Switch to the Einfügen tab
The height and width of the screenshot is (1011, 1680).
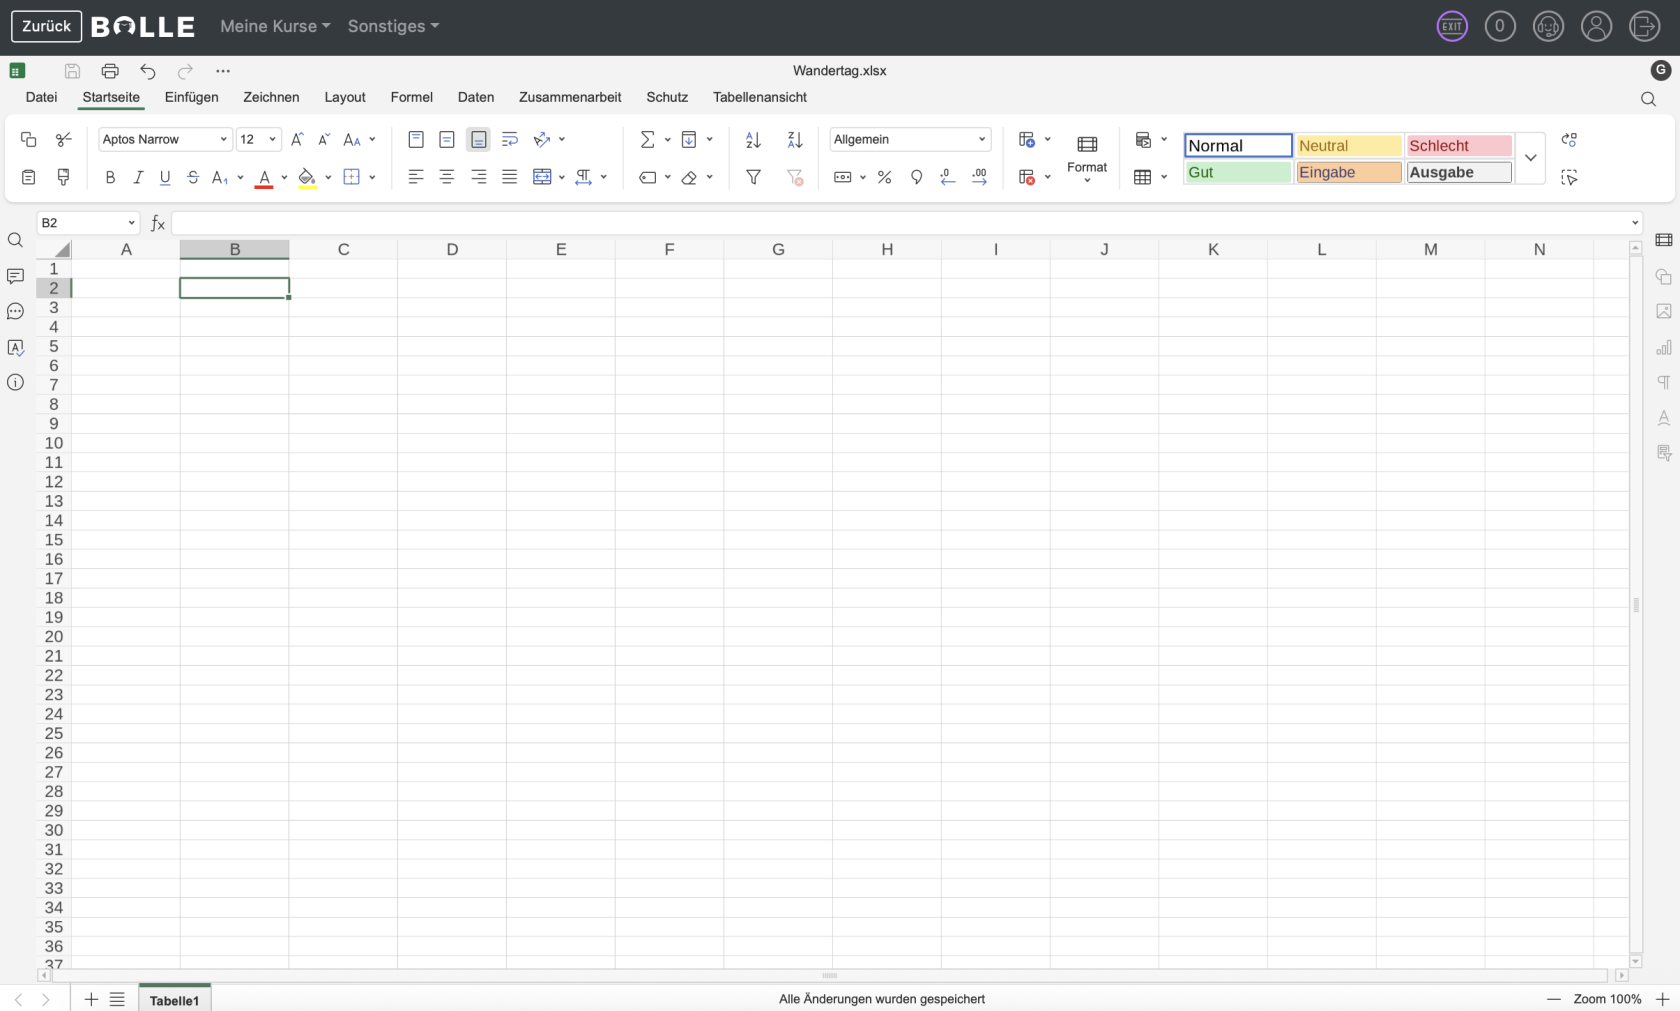coord(192,97)
